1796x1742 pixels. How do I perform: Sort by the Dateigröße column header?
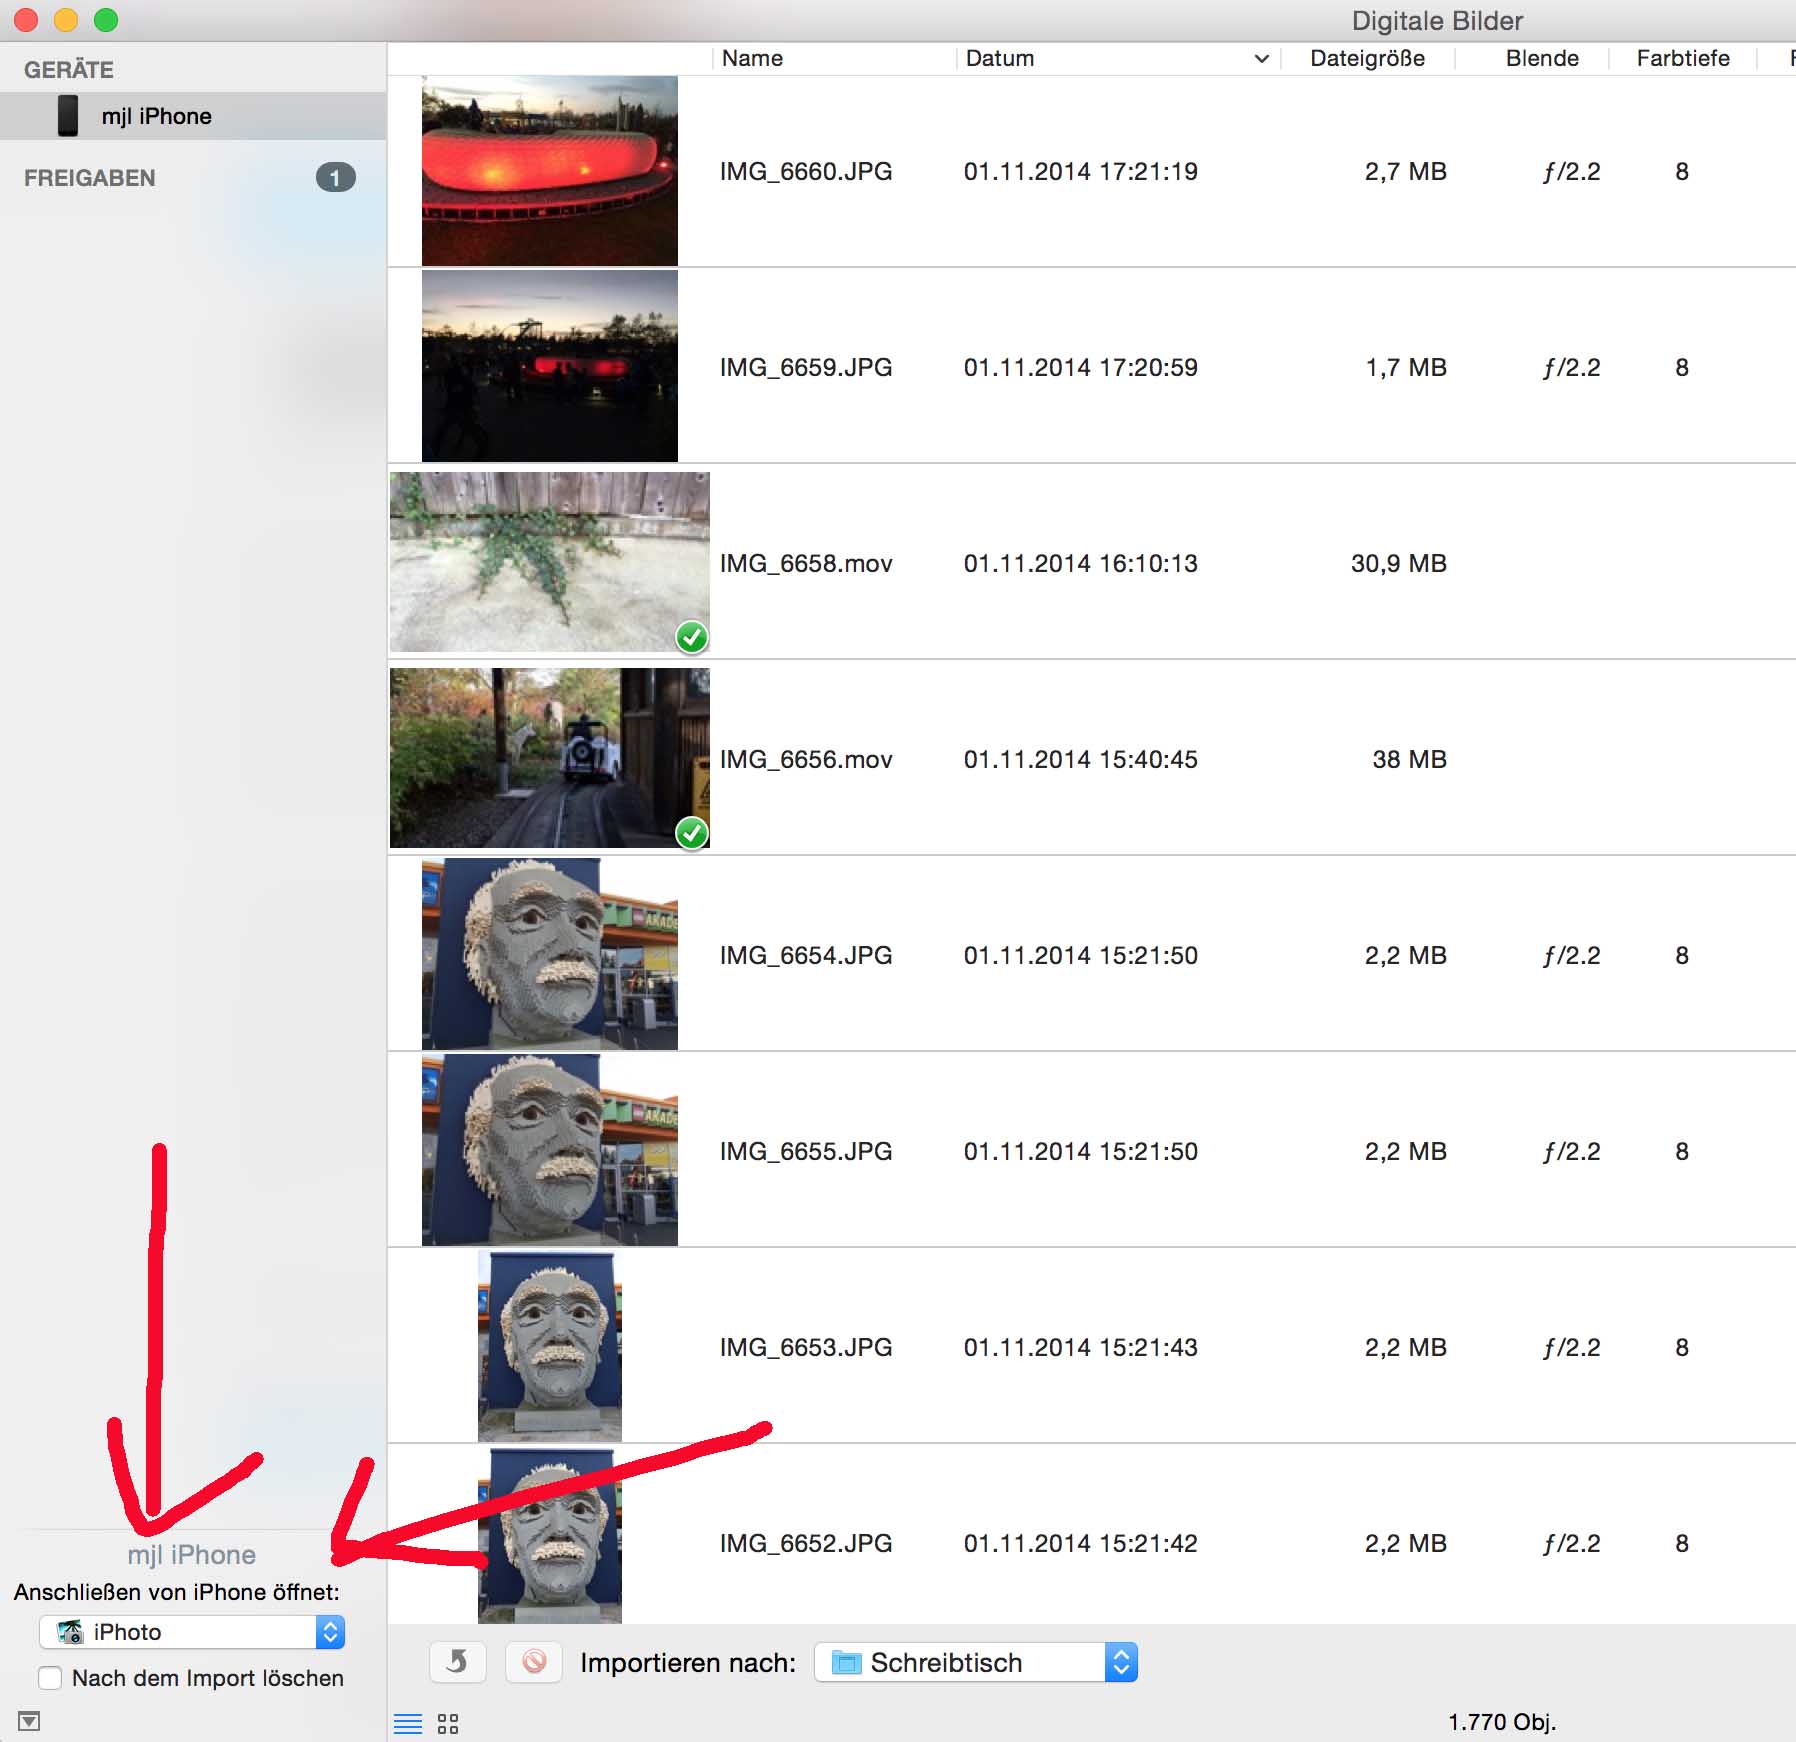point(1367,59)
